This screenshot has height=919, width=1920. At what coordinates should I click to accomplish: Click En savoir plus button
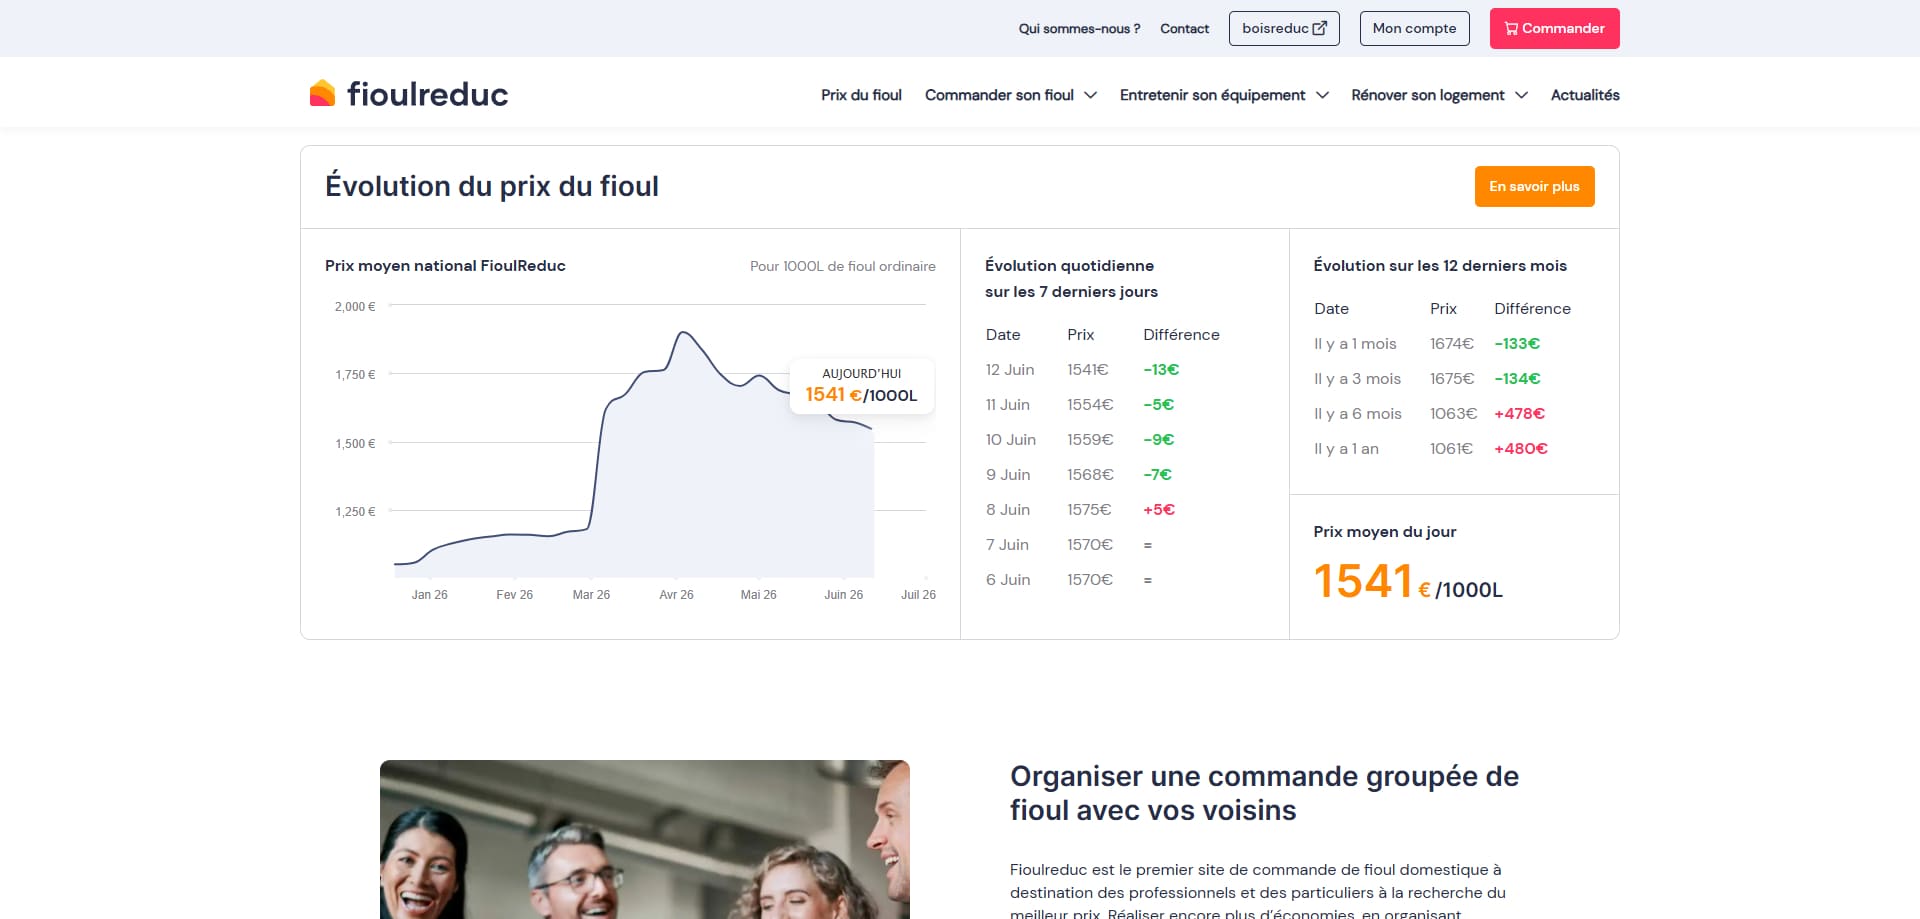tap(1534, 186)
